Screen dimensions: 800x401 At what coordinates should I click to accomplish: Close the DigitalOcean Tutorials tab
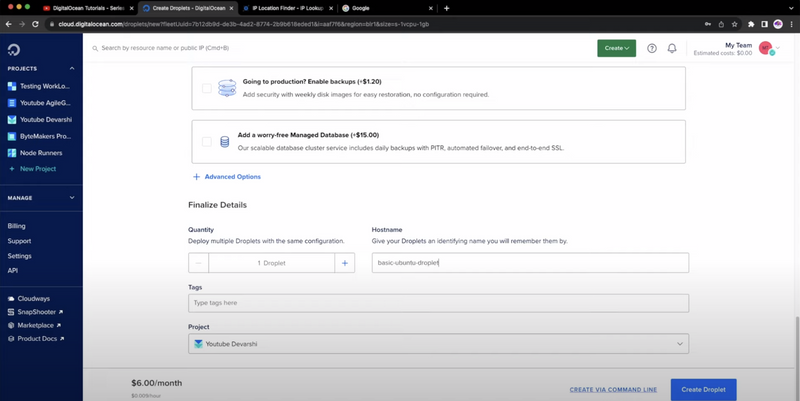coord(131,8)
